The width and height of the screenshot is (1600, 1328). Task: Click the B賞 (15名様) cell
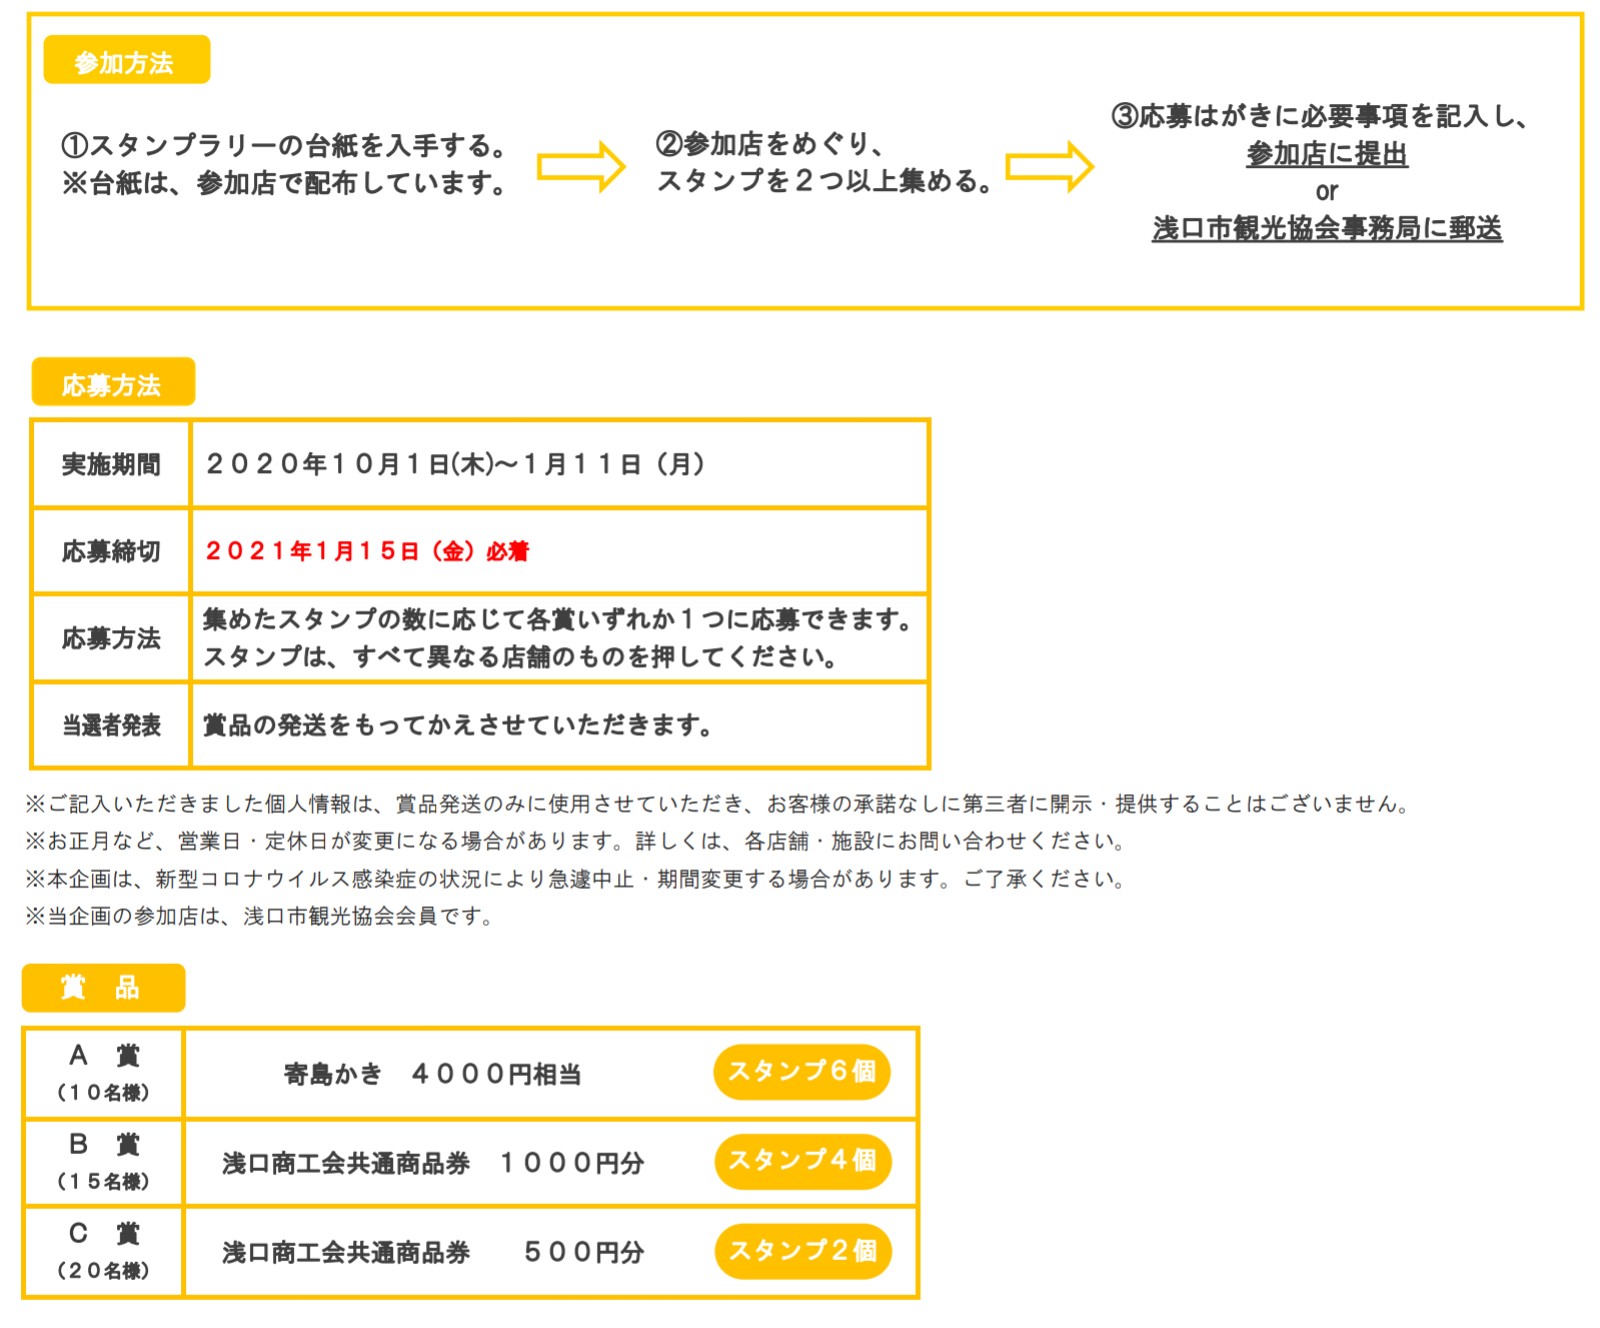click(103, 1162)
